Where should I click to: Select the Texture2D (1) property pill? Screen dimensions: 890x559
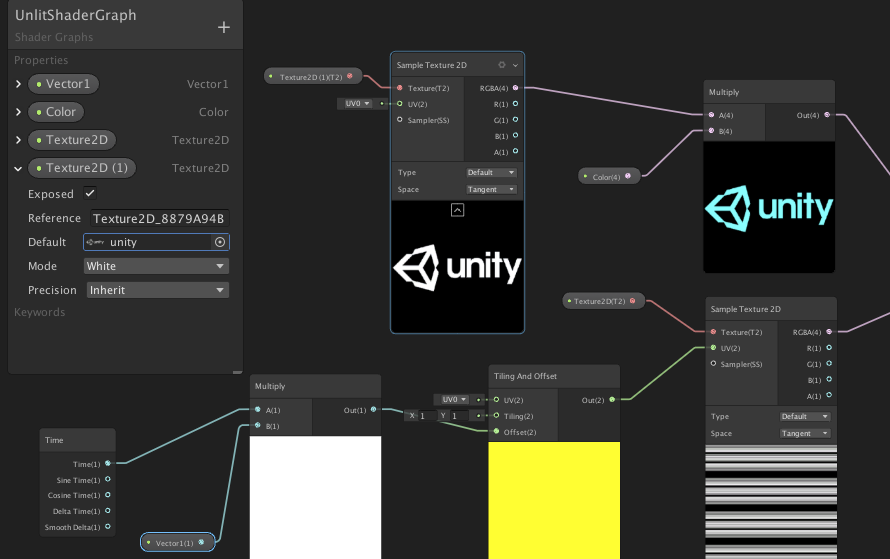point(82,168)
